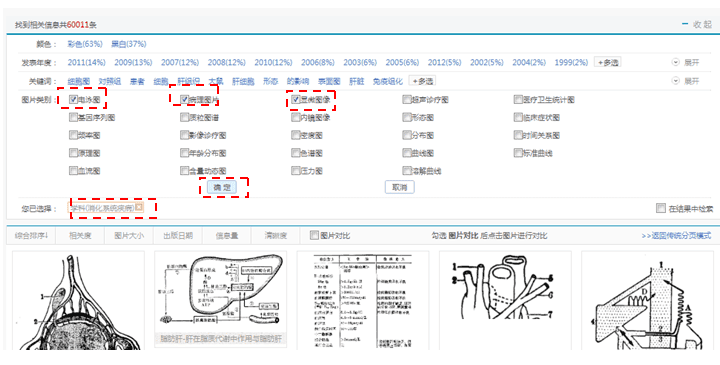The height and width of the screenshot is (365, 720).
Task: Sort results by 图片大小
Action: click(x=129, y=236)
